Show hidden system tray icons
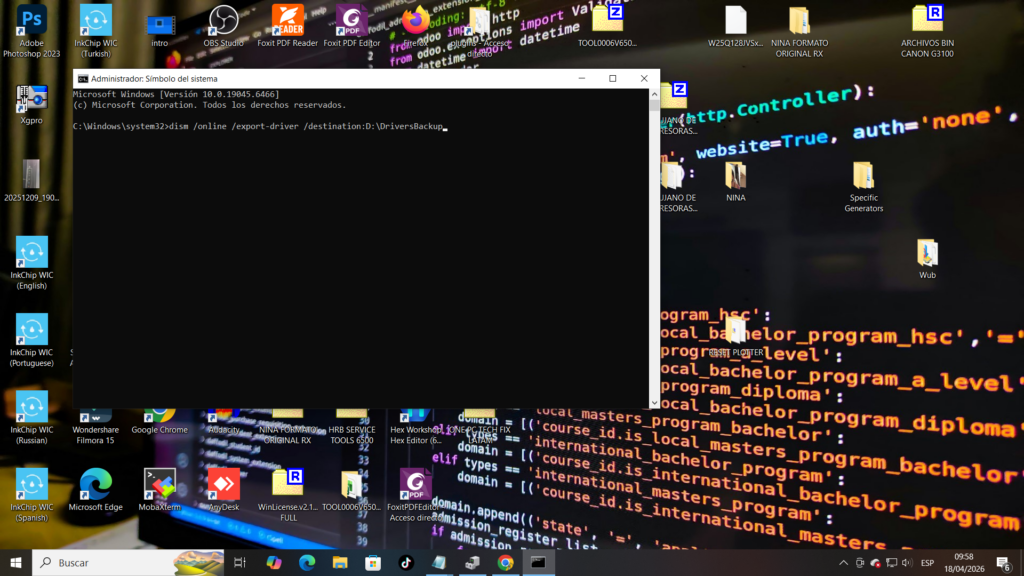The image size is (1024, 576). pos(843,563)
